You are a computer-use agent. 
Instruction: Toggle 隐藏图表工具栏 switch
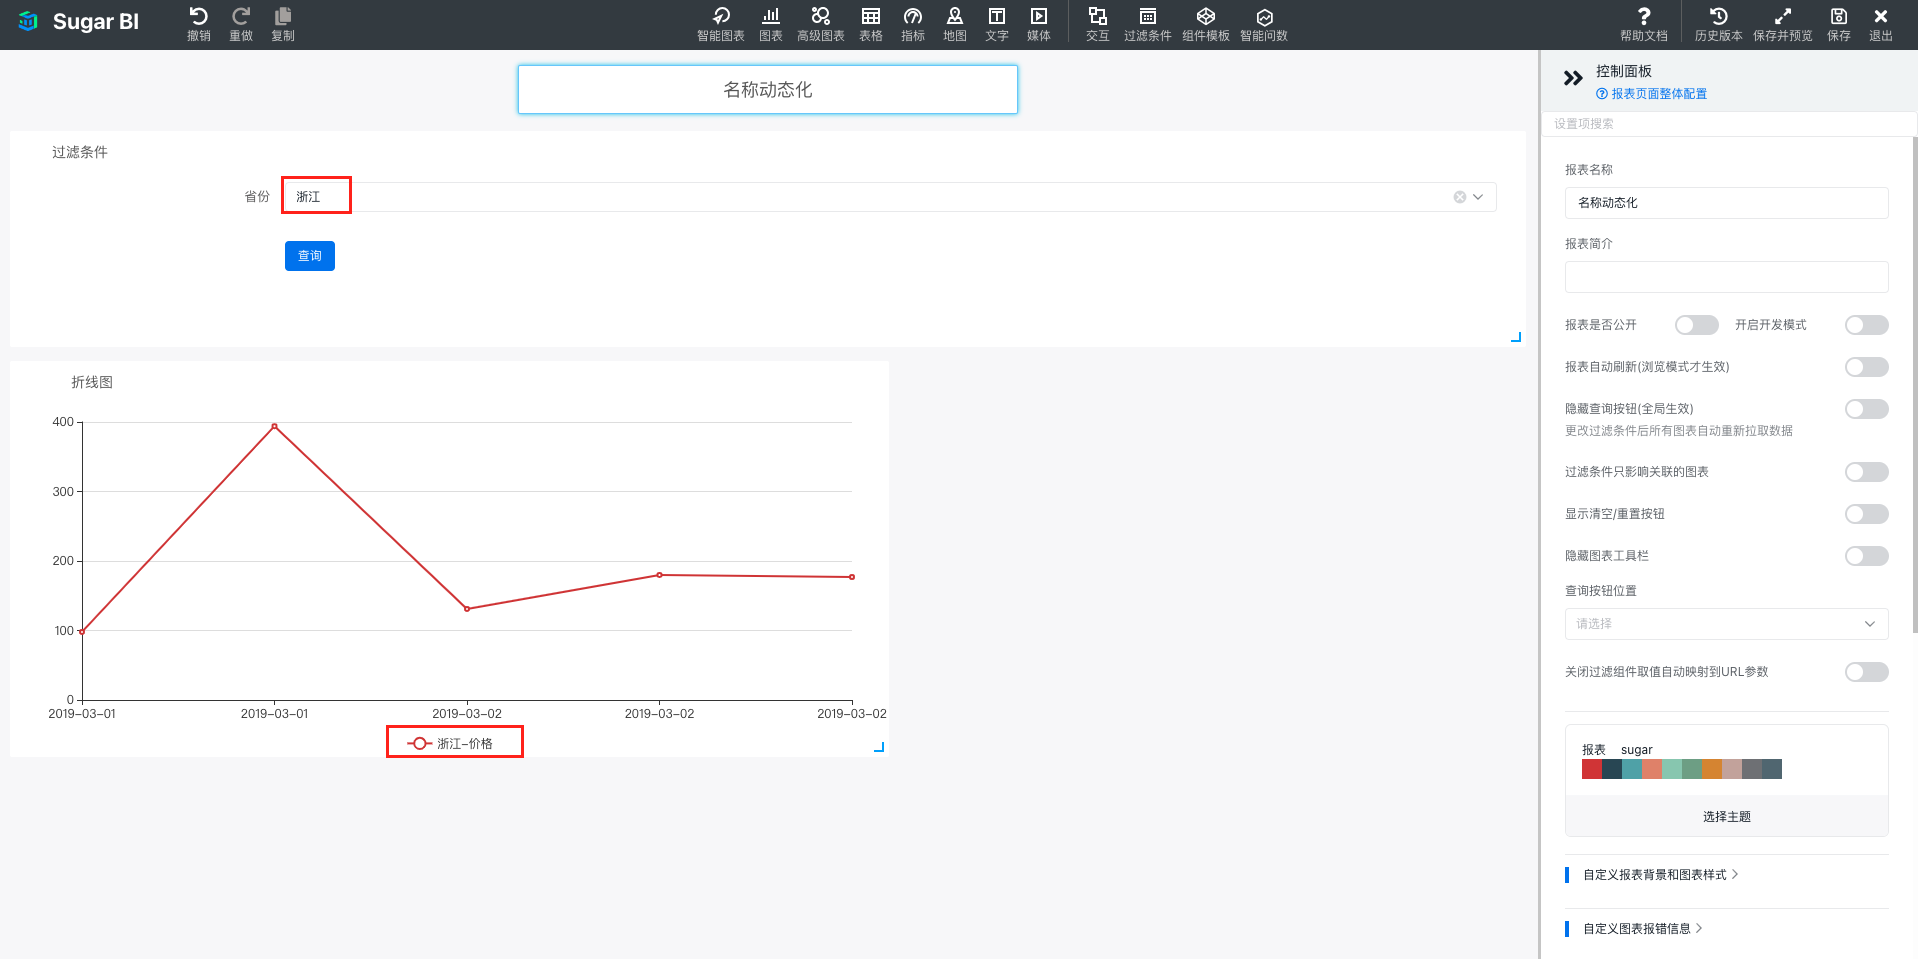1867,556
